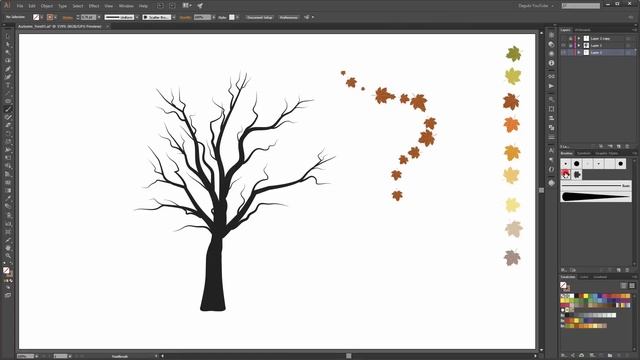Select the Selection arrow tool

pos(8,37)
